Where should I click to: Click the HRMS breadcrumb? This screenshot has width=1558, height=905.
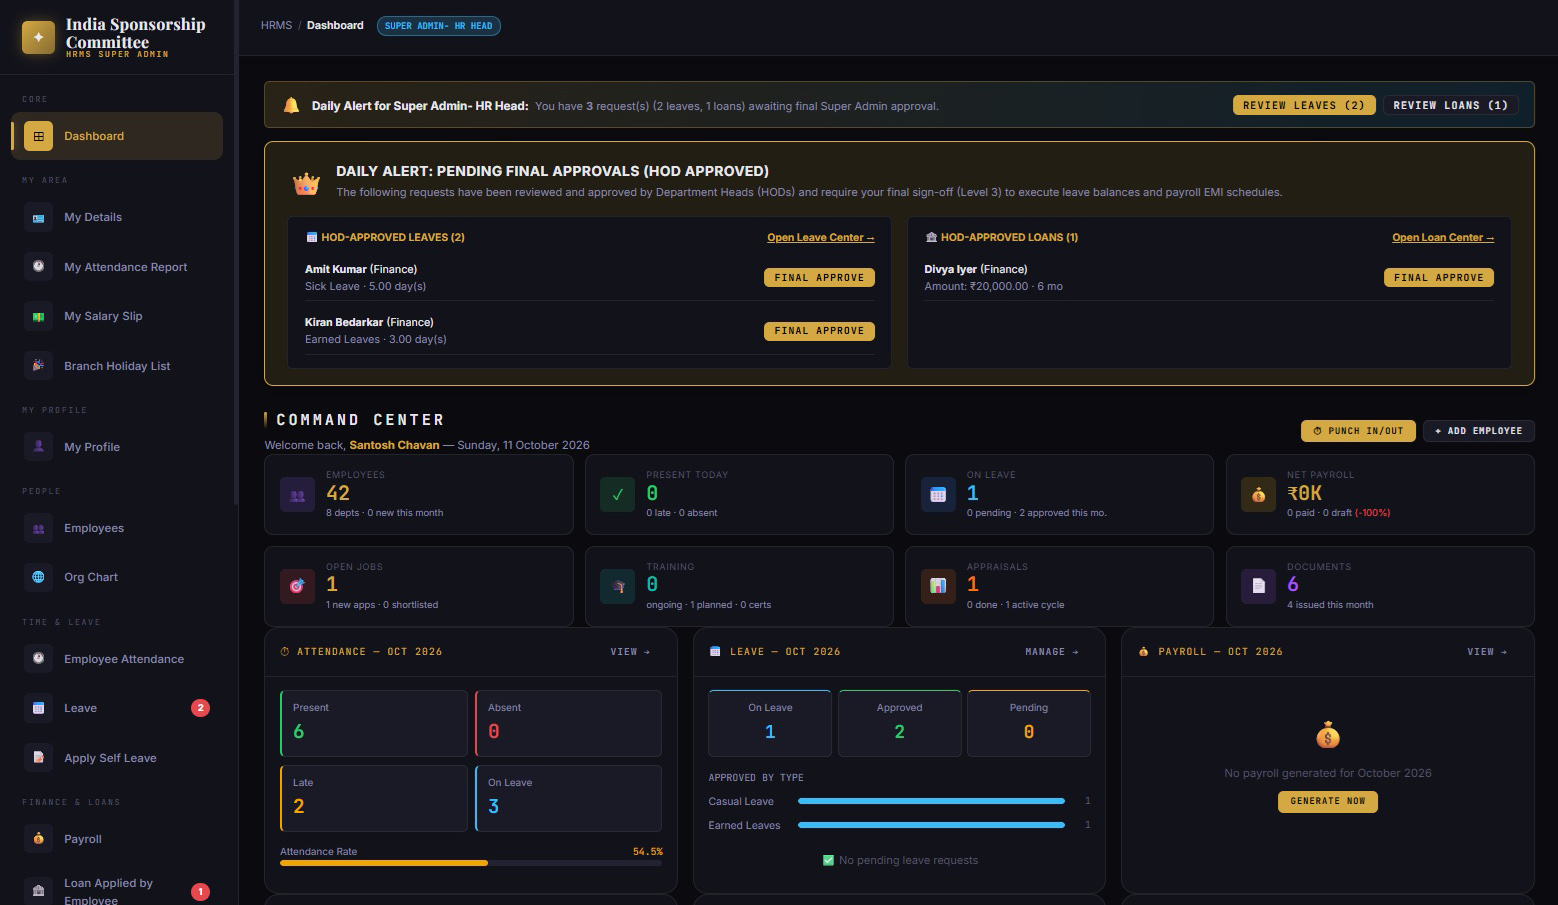276,26
